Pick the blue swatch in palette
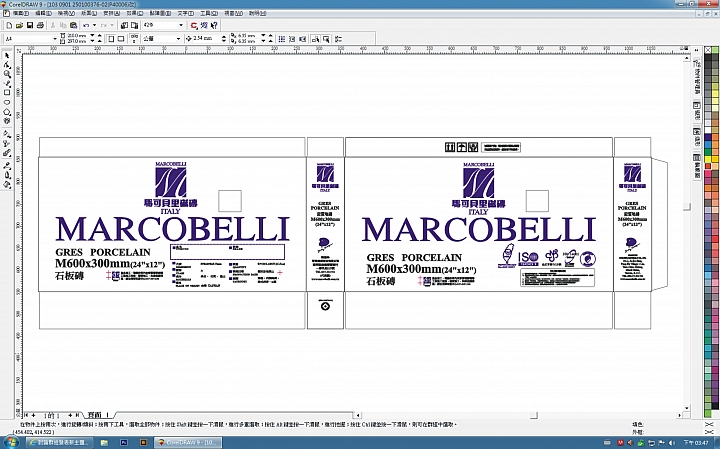Image resolution: width=720 pixels, height=449 pixels. click(x=708, y=145)
